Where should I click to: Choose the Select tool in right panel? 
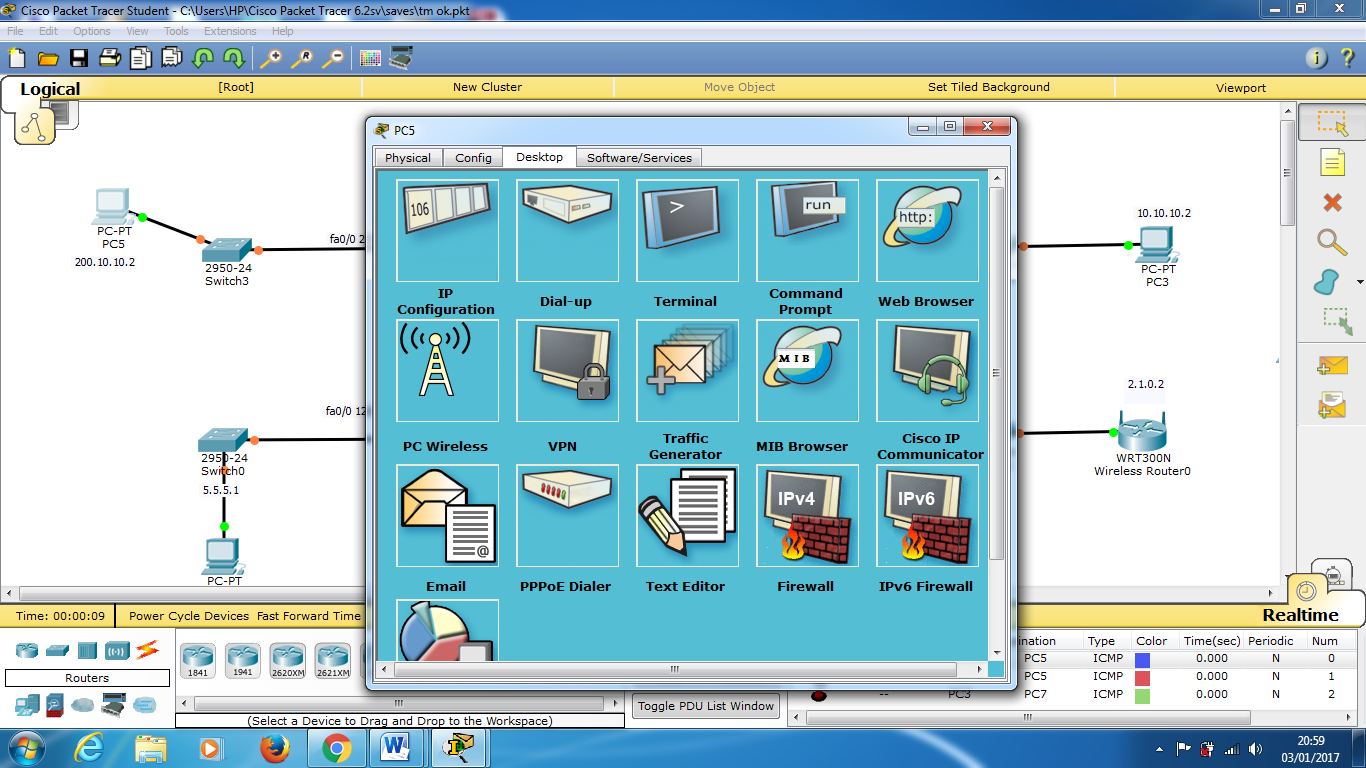[1332, 123]
